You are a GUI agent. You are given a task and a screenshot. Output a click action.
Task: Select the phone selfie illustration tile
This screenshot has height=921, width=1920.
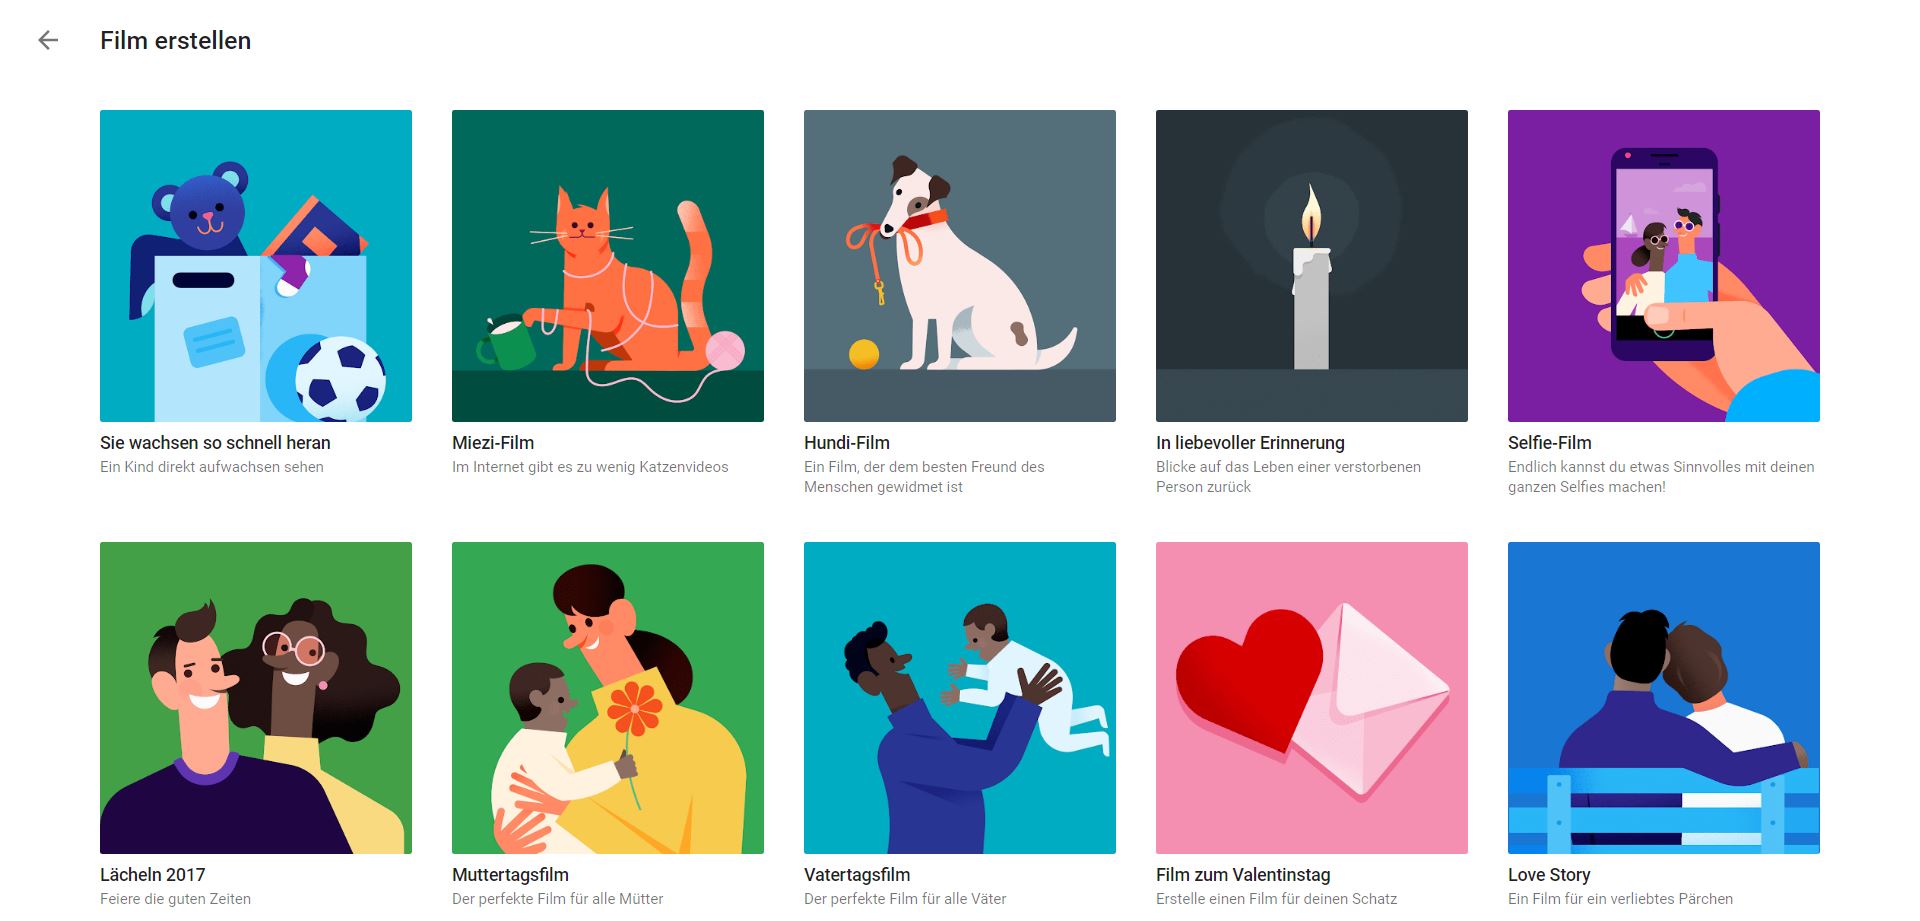click(1664, 266)
